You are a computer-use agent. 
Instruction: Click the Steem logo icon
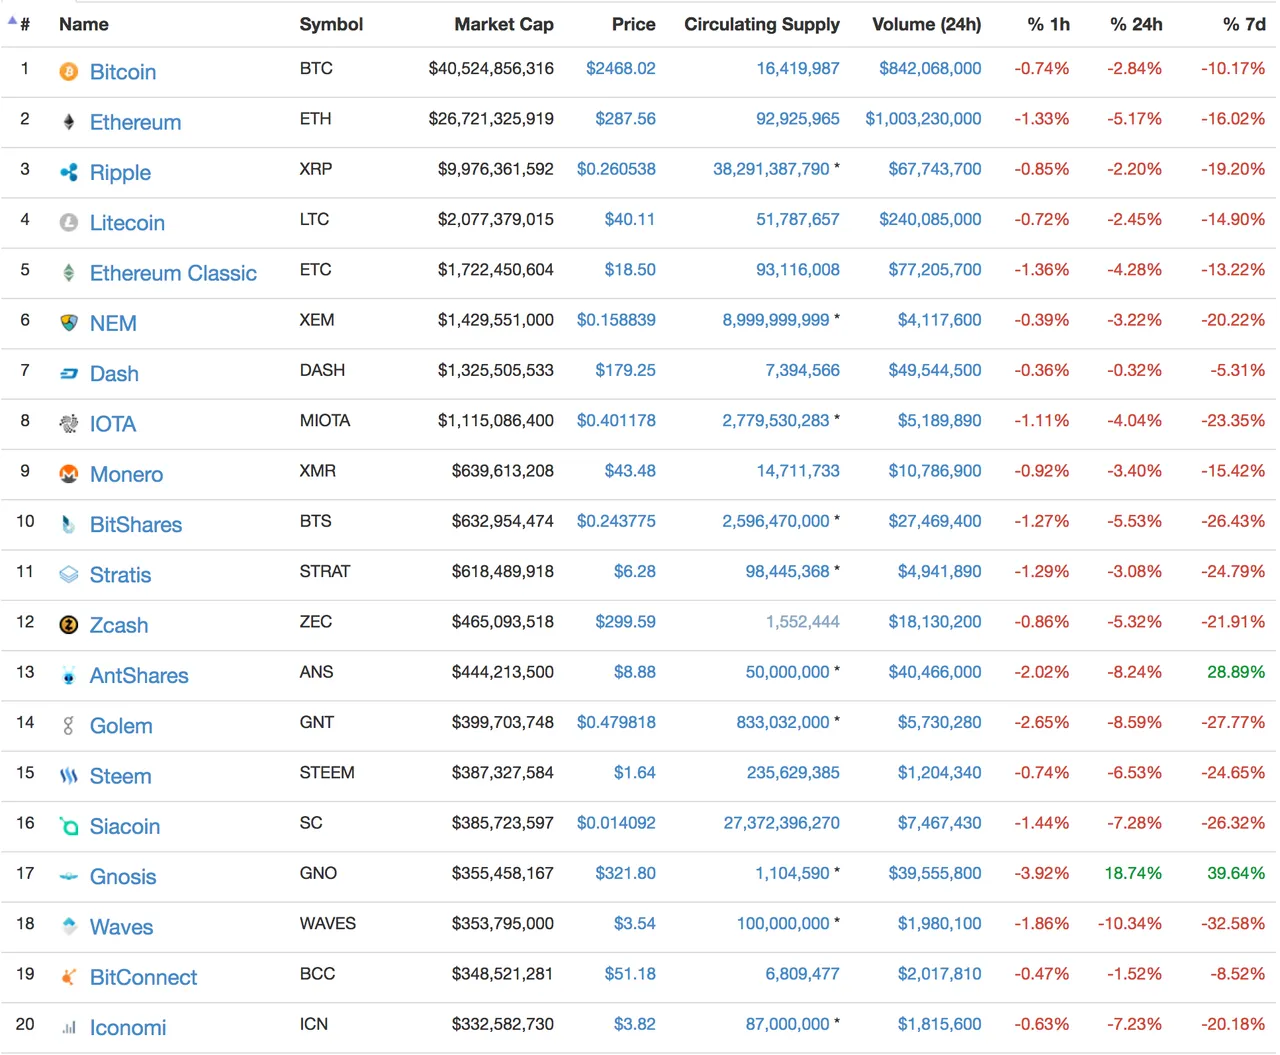pyautogui.click(x=69, y=776)
